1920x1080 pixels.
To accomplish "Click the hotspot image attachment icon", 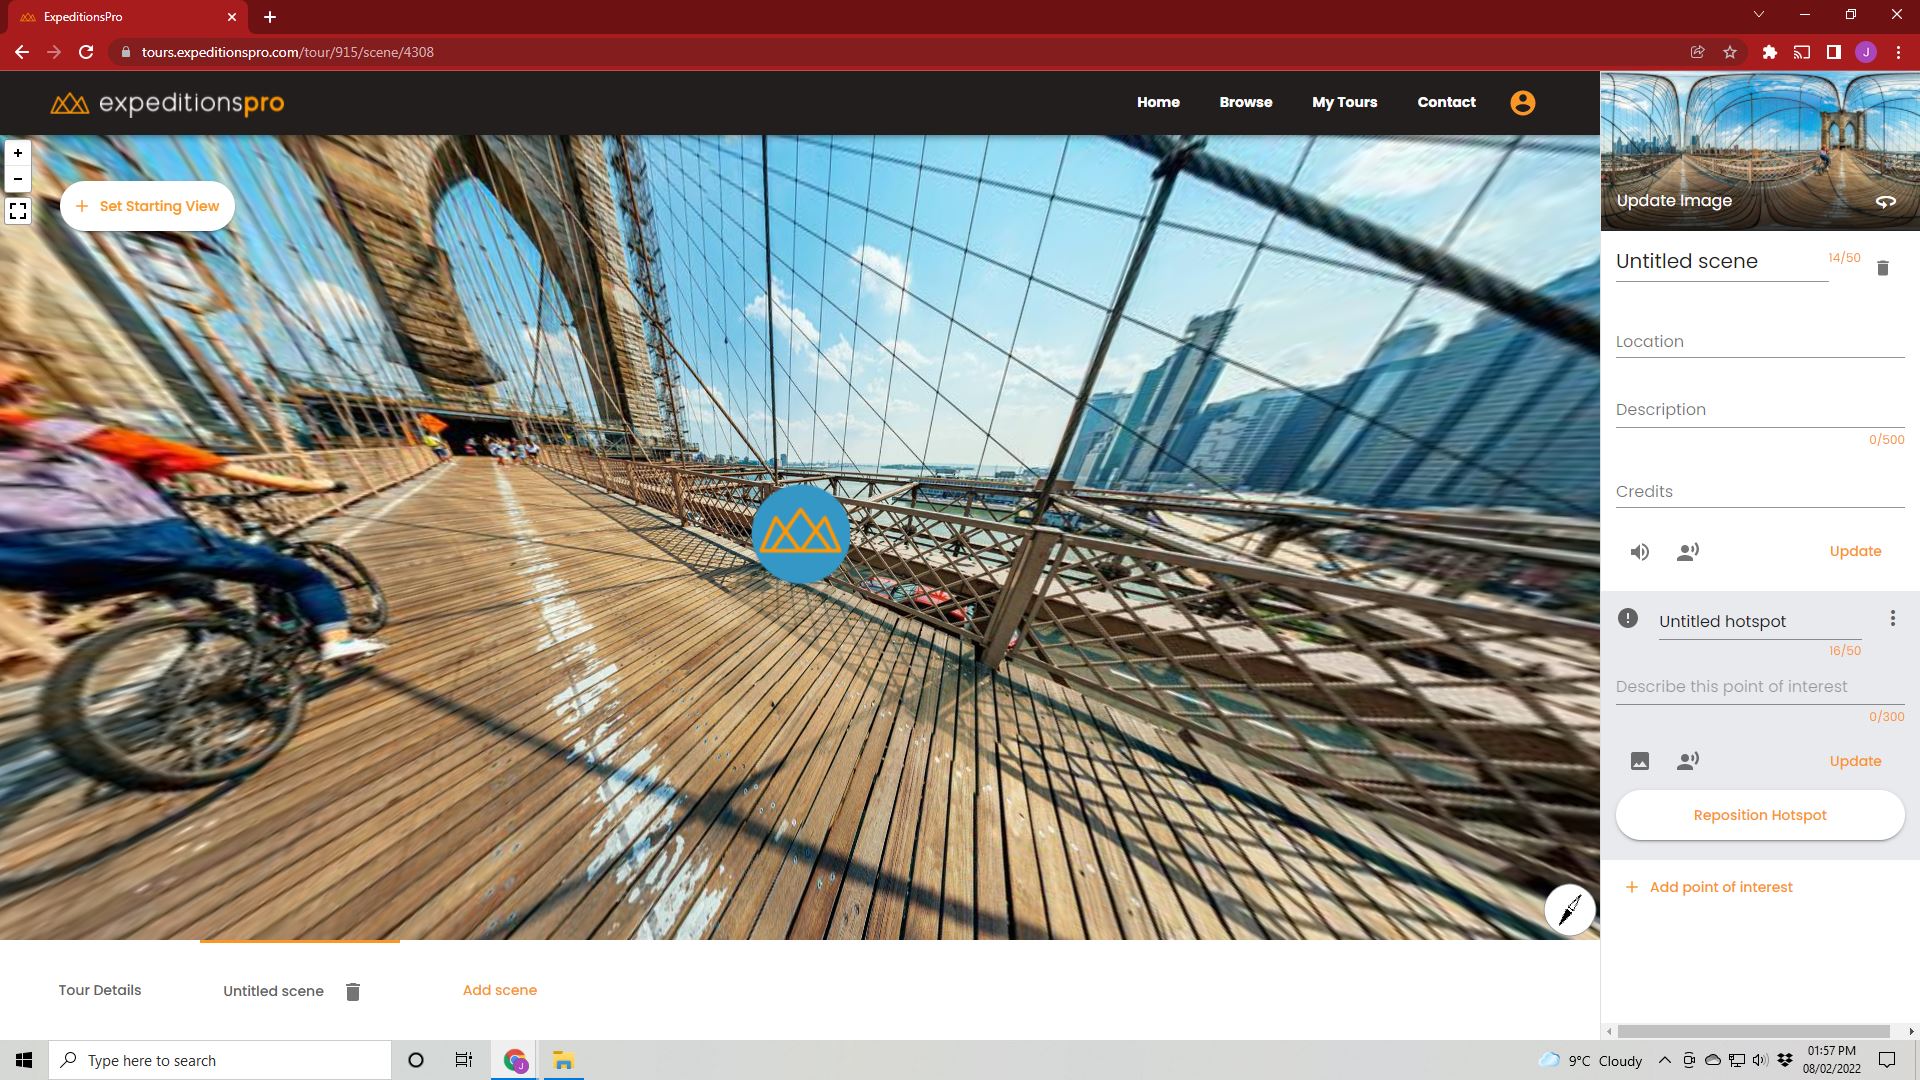I will 1639,762.
